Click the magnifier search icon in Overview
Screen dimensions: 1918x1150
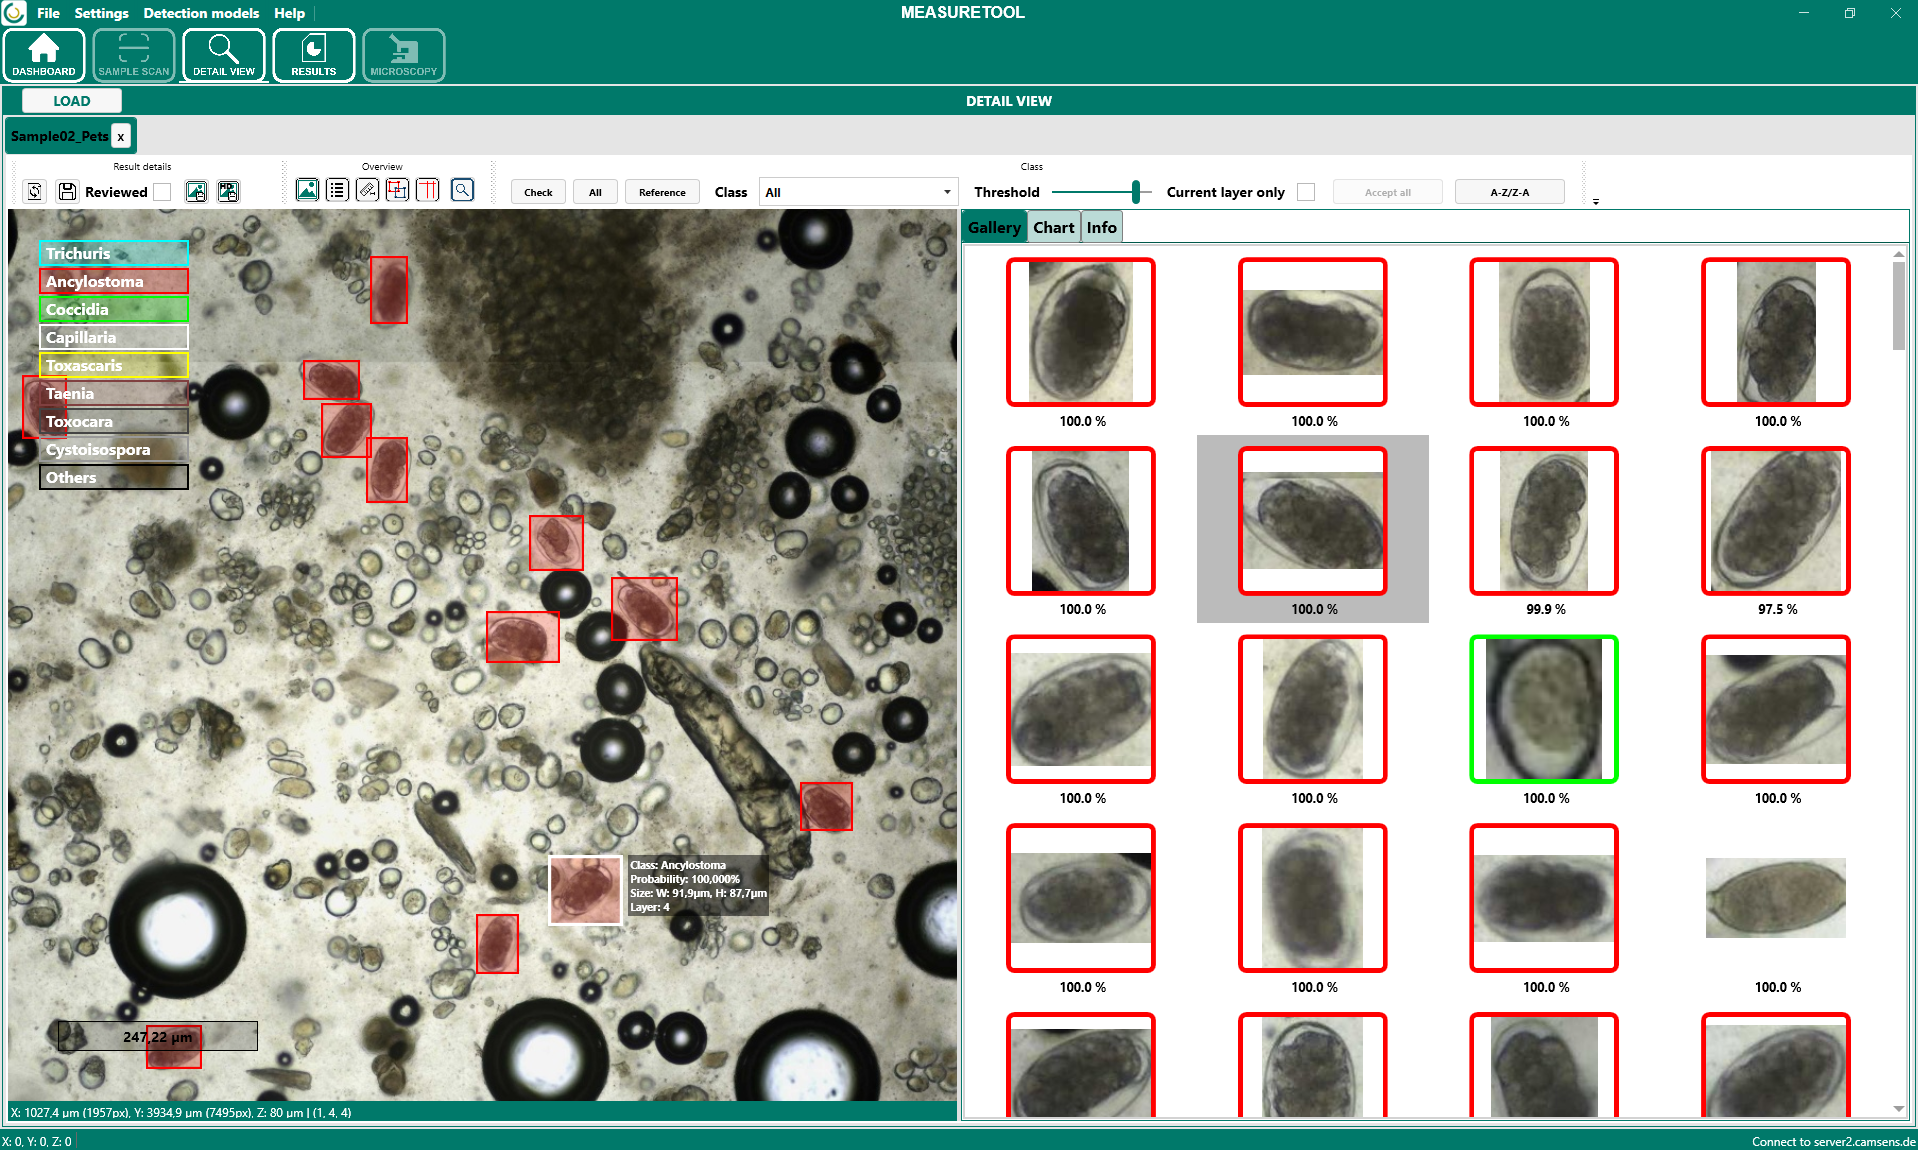coord(462,190)
